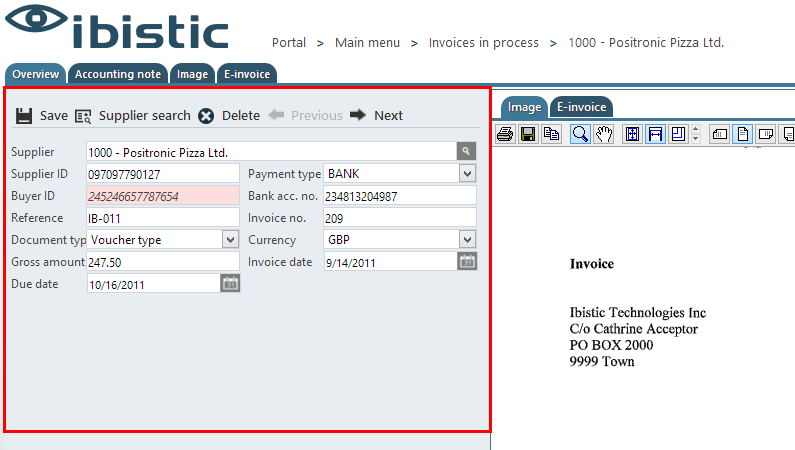Click the Delete X circle icon

point(206,116)
